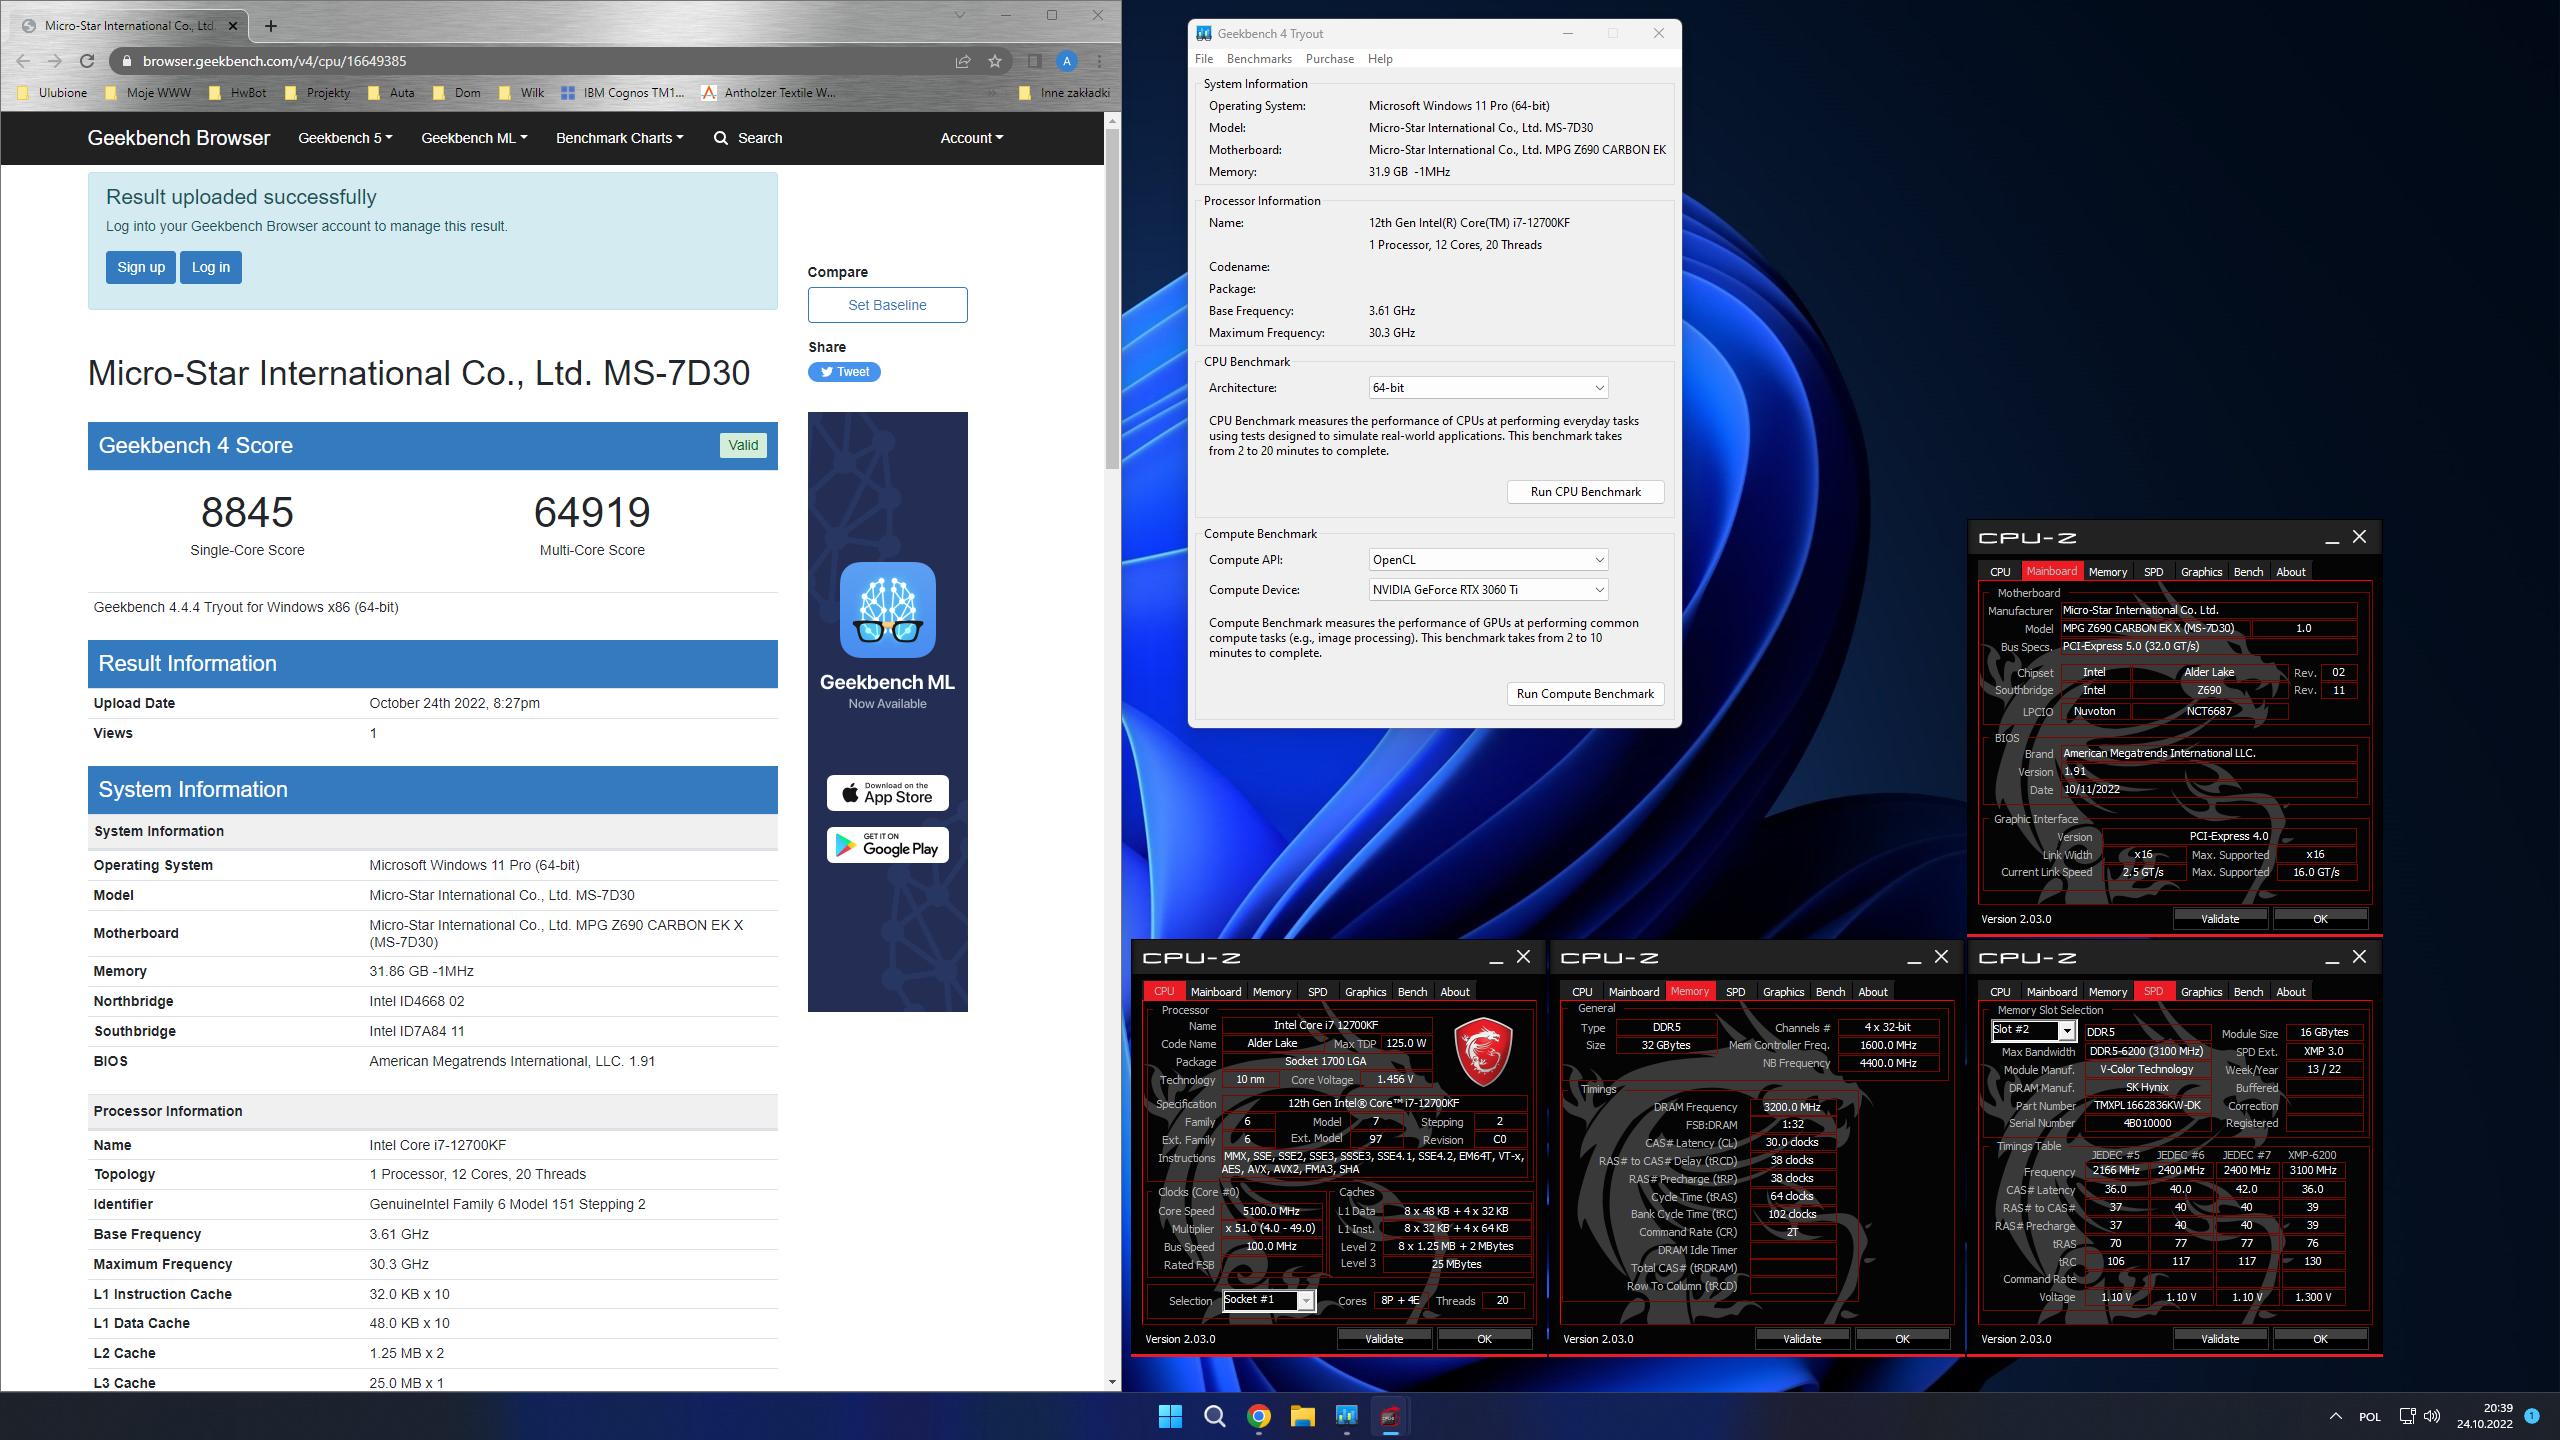Click the Geekbench ML app icon
The width and height of the screenshot is (2560, 1440).
point(888,610)
